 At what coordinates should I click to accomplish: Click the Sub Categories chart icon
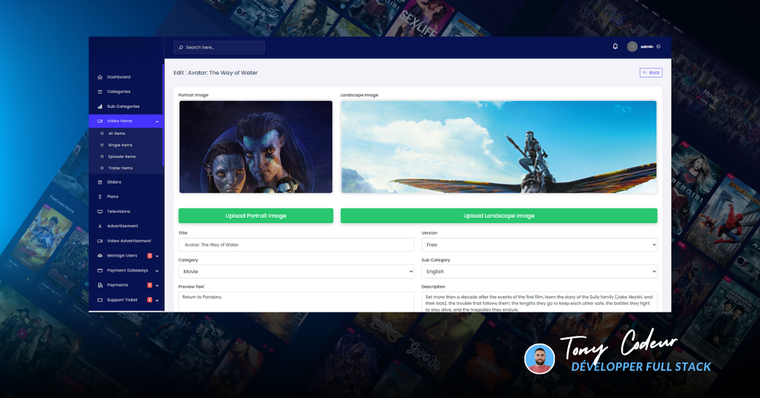(100, 106)
